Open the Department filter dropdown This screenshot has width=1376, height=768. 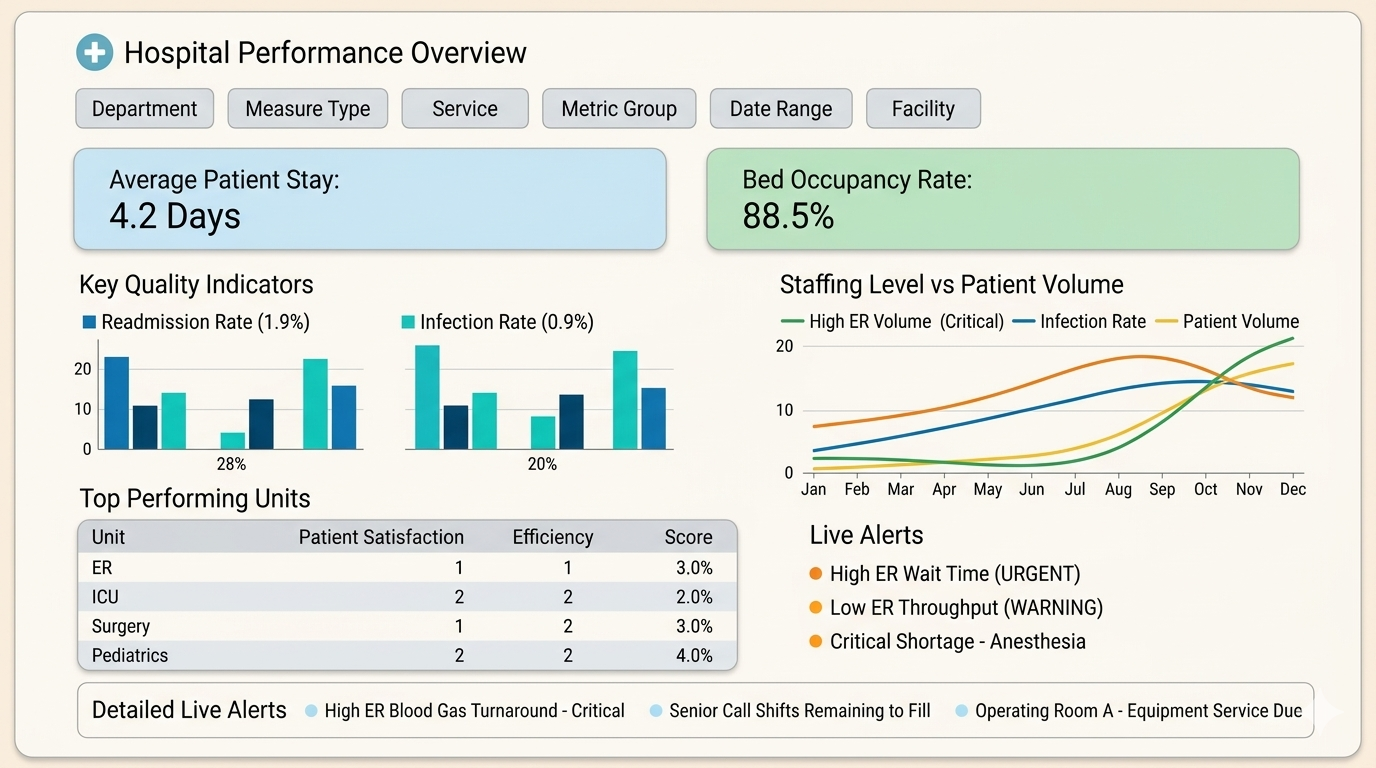145,109
